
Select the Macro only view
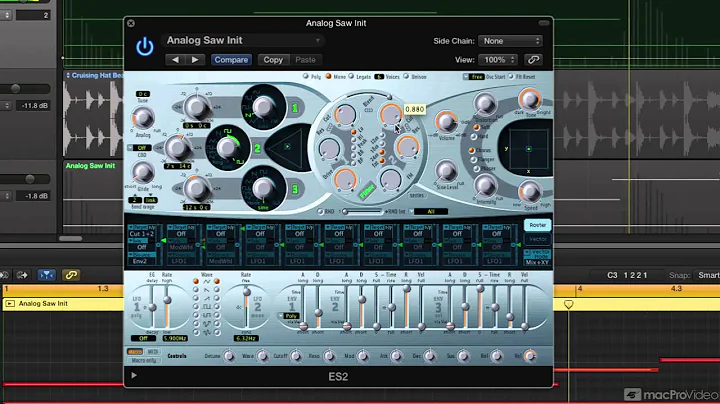(x=144, y=360)
